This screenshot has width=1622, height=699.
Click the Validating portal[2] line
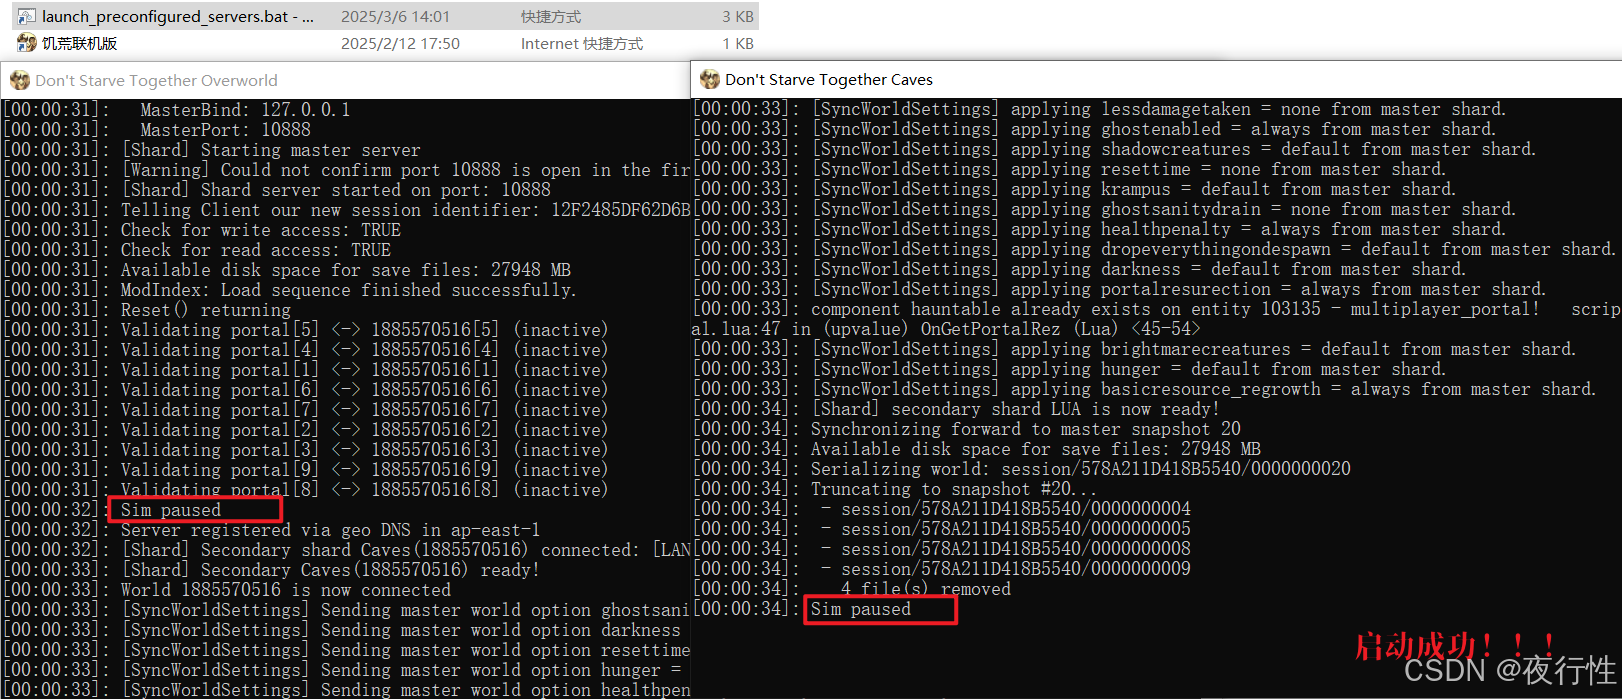(x=305, y=430)
